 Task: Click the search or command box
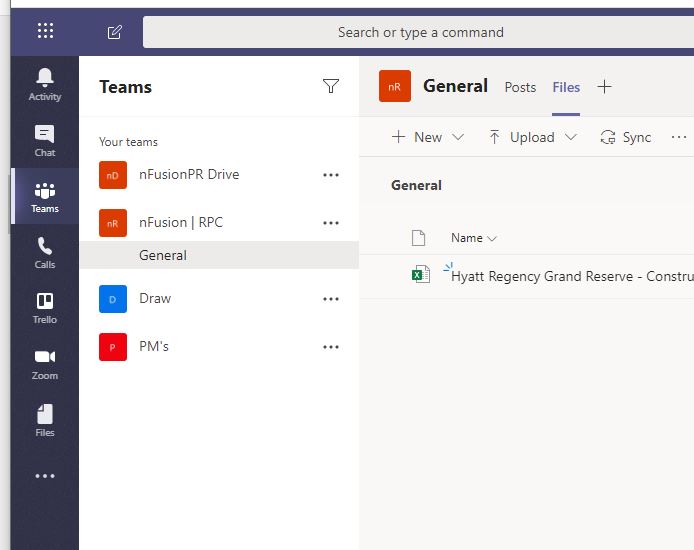(x=418, y=32)
